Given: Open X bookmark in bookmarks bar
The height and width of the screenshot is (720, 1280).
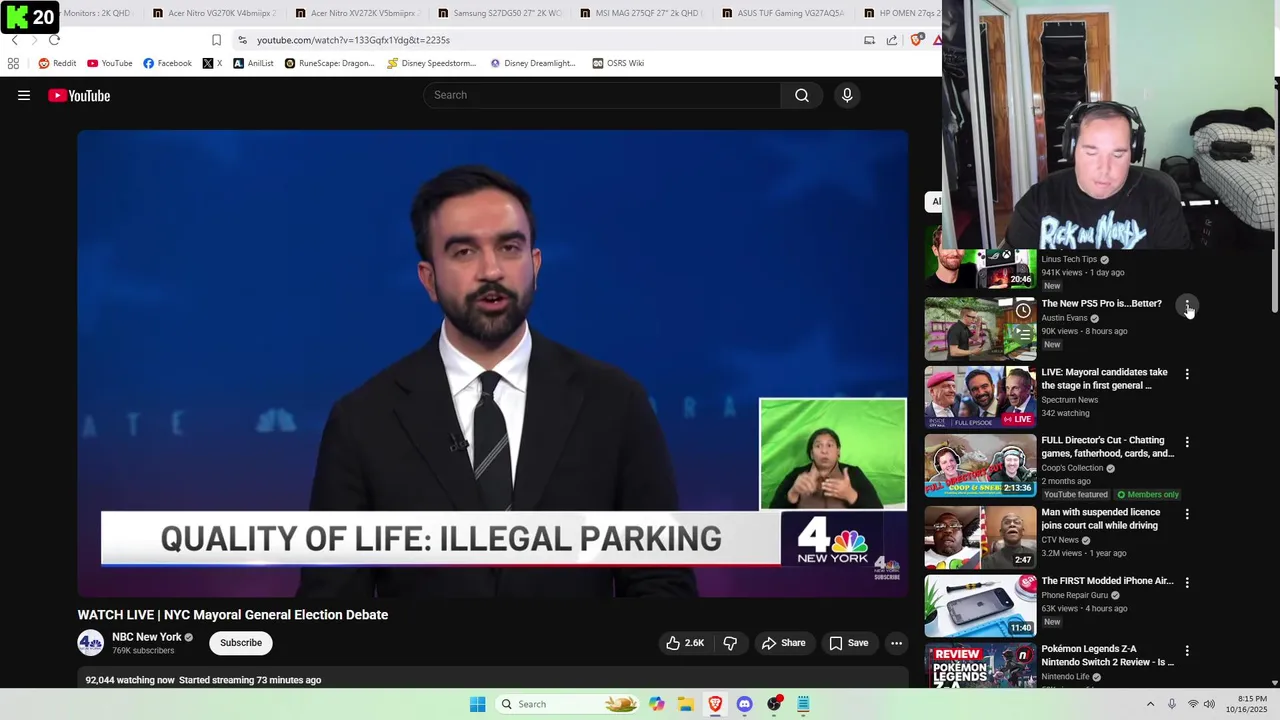Looking at the screenshot, I should pyautogui.click(x=212, y=63).
